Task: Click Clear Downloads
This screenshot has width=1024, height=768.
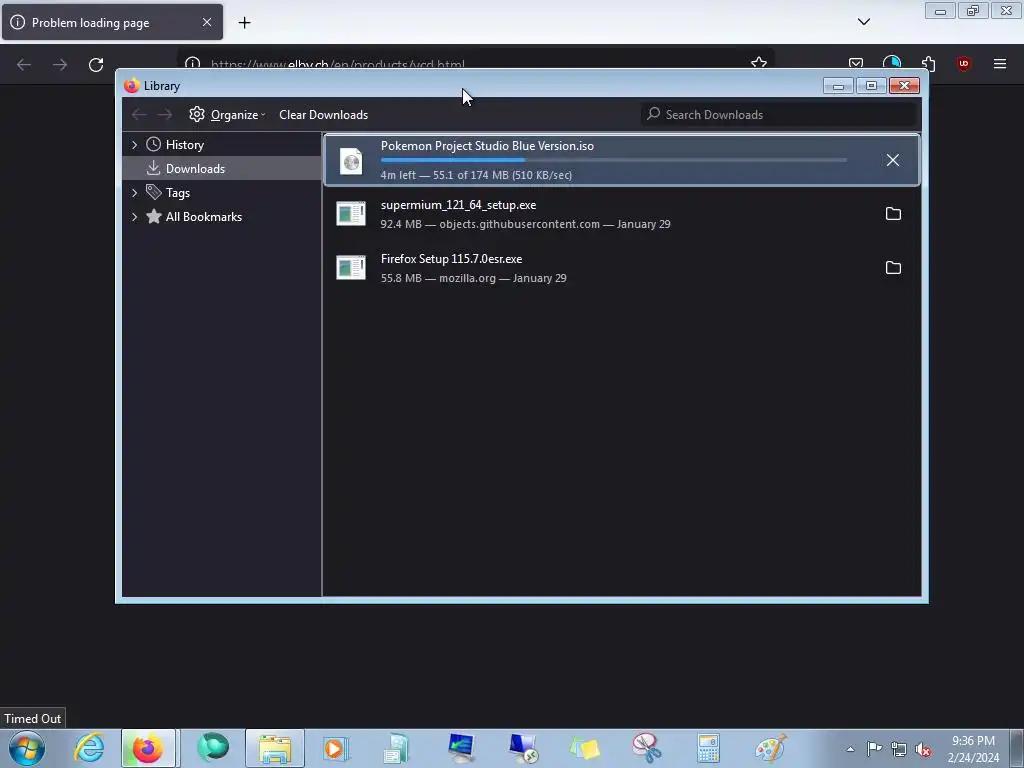Action: (323, 115)
